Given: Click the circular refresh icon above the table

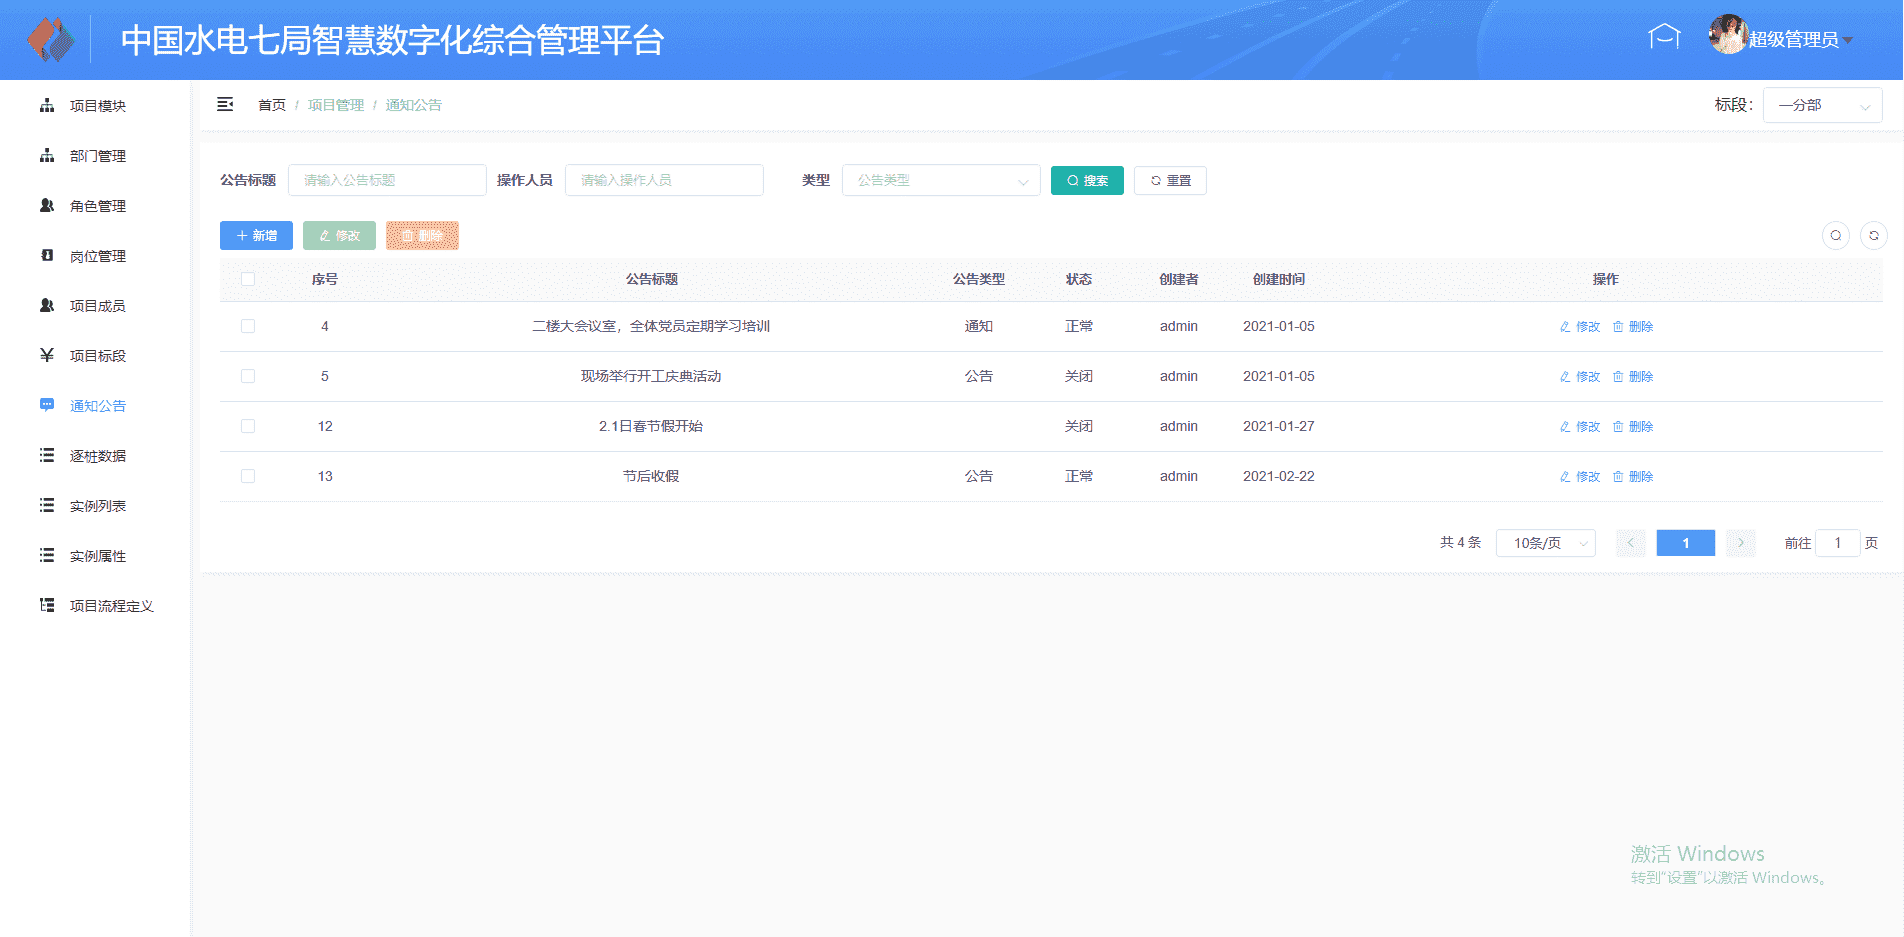Looking at the screenshot, I should point(1873,235).
